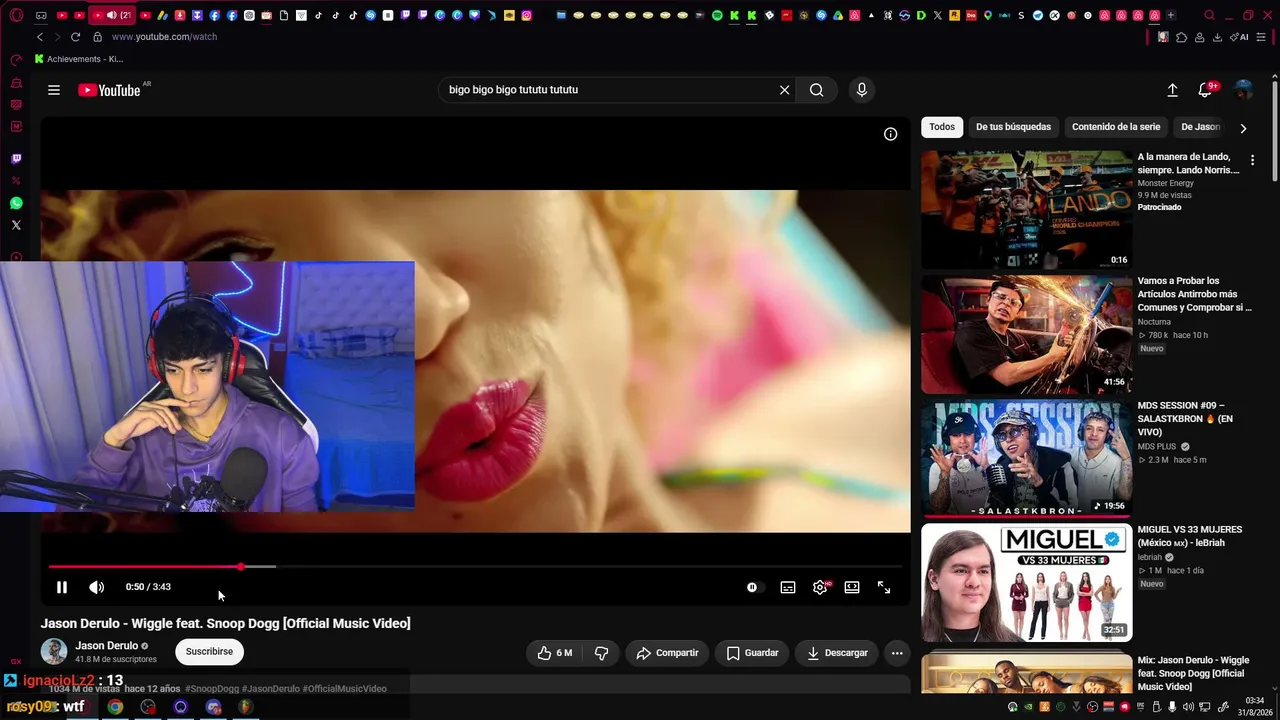The image size is (1280, 720).
Task: Open X (Twitter) in the Opera sidebar
Action: click(x=16, y=225)
